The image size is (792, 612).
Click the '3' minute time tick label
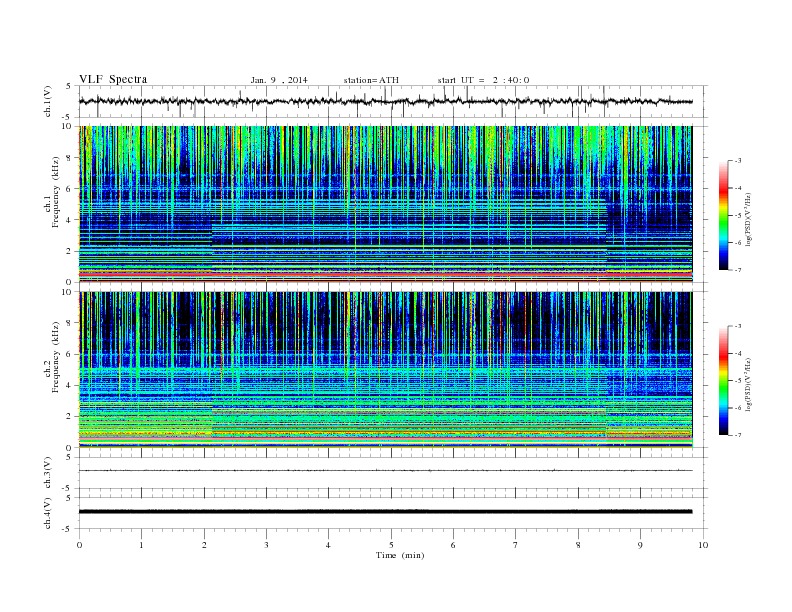point(266,545)
